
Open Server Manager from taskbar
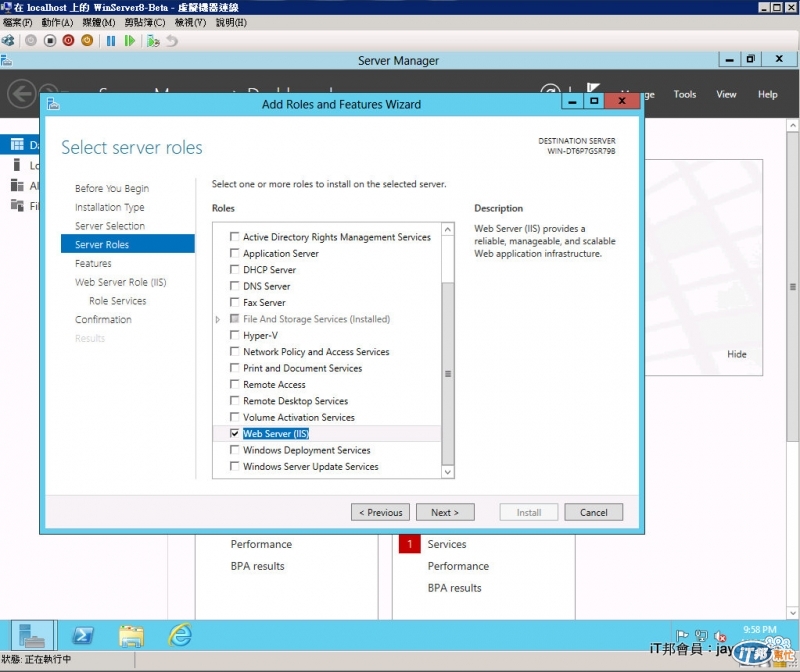[32, 636]
